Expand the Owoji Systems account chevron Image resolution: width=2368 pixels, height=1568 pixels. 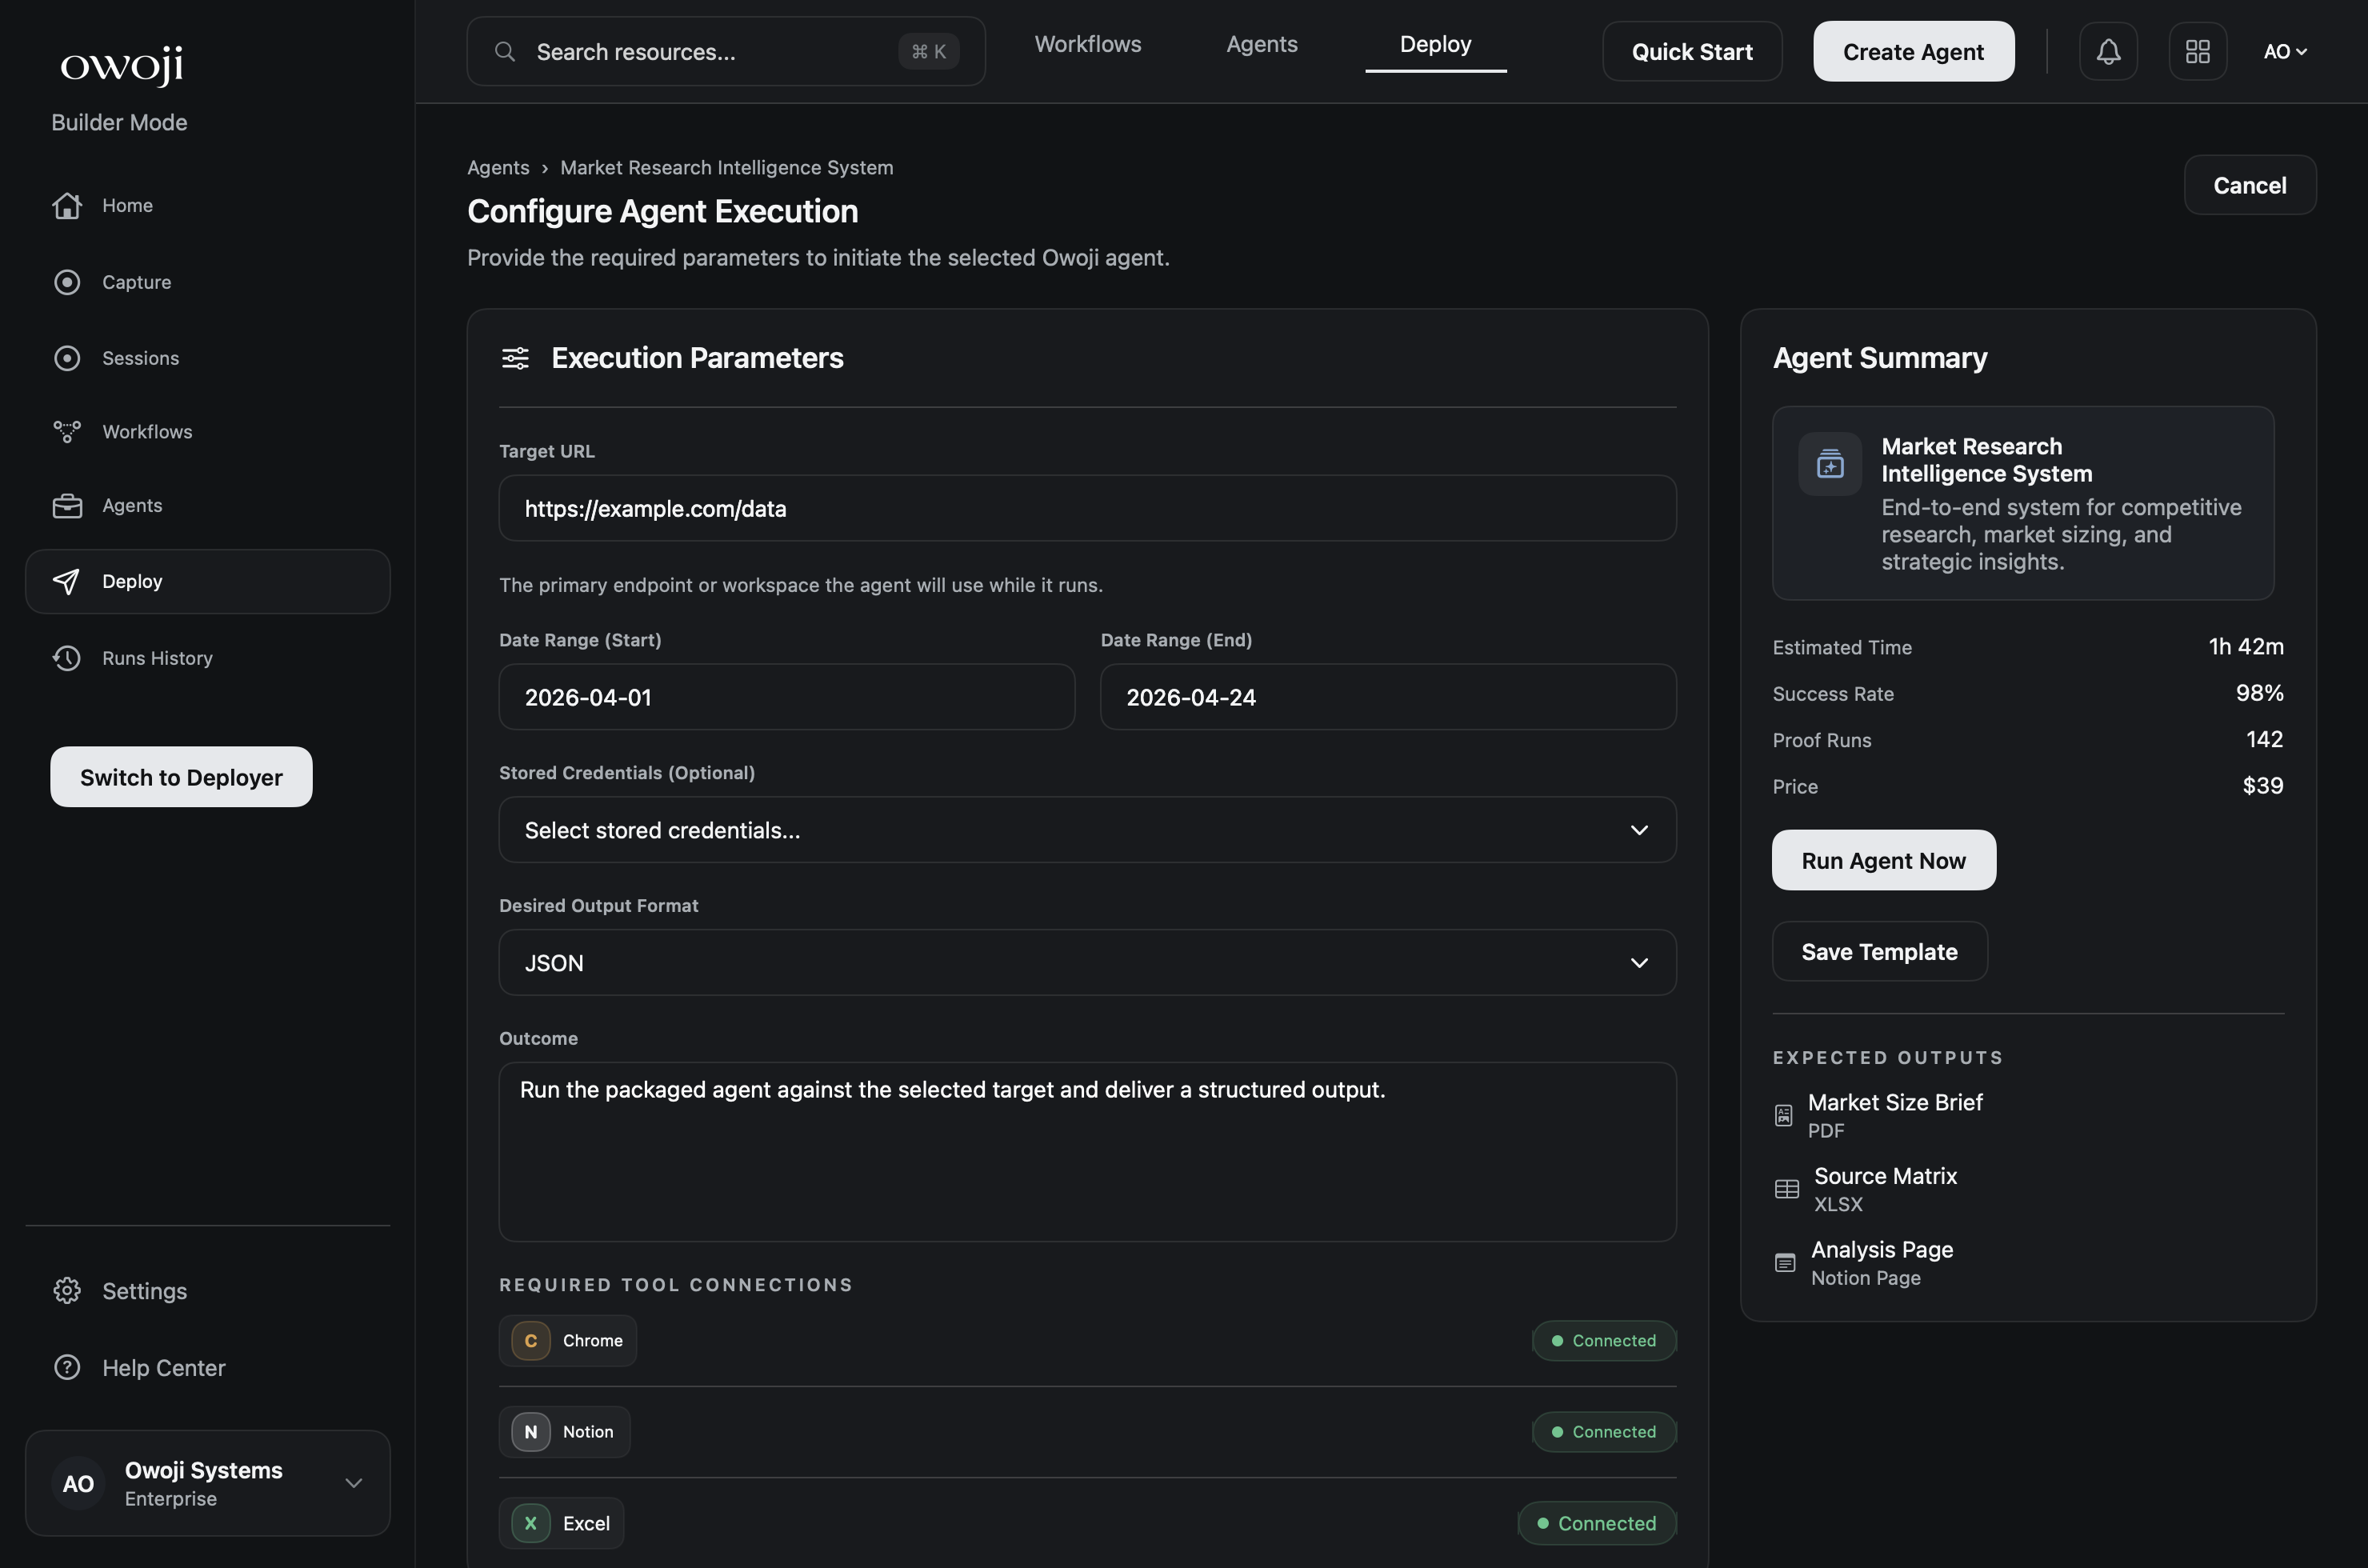tap(353, 1483)
